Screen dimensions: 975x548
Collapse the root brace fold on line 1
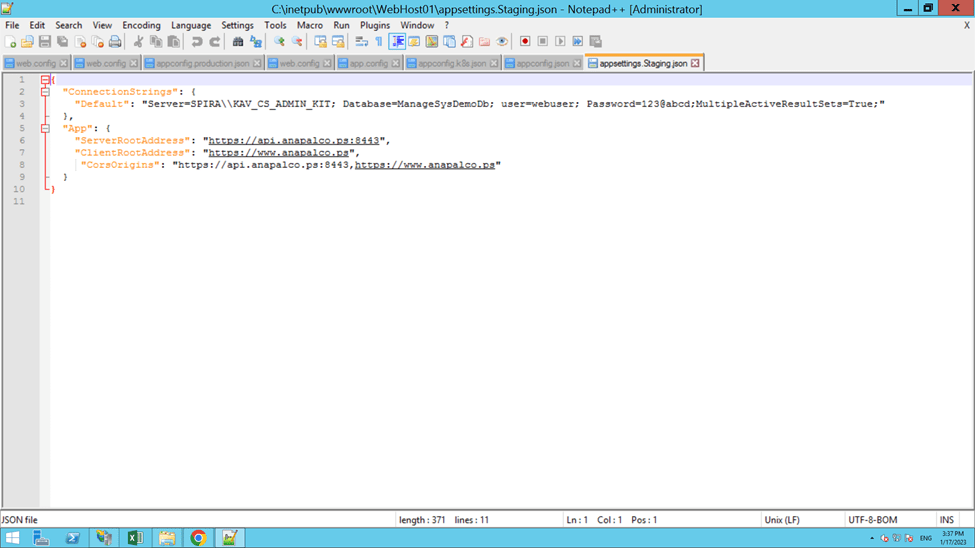coord(45,80)
